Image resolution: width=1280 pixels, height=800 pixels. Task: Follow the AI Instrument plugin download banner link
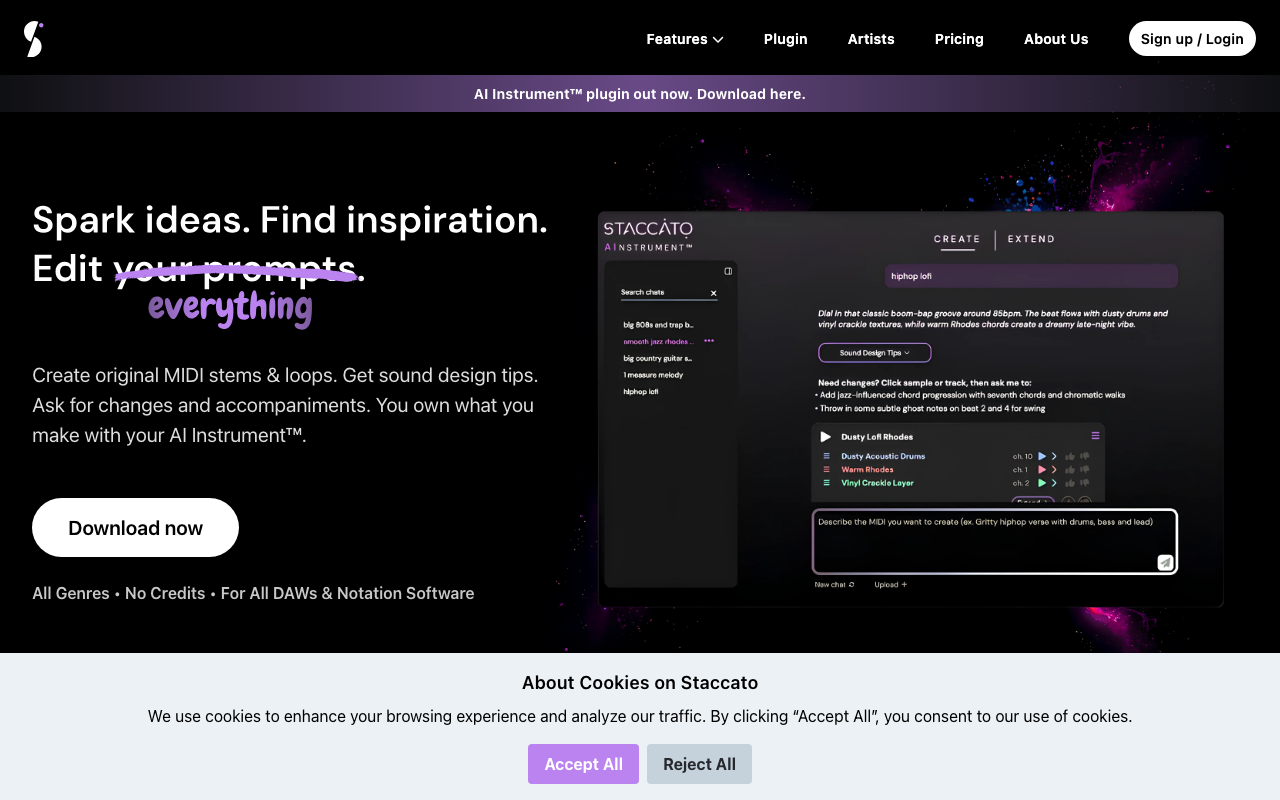pos(640,94)
